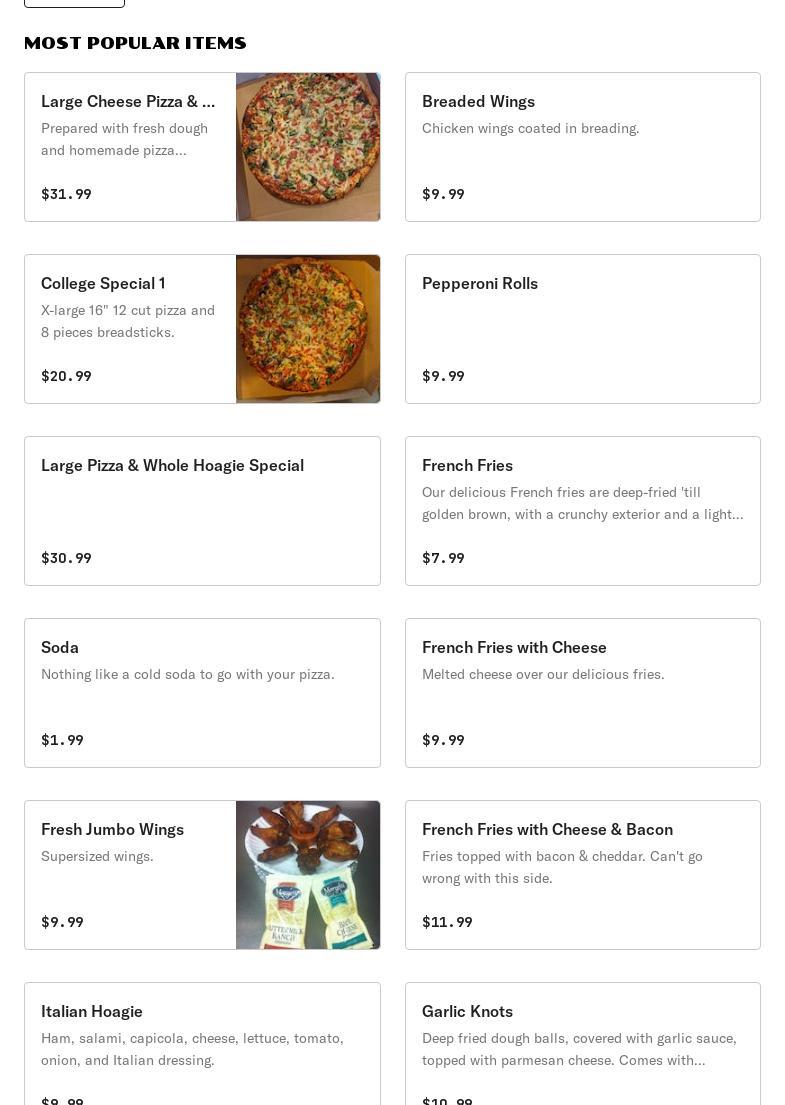The height and width of the screenshot is (1105, 785).
Task: Click the College Special 1 title
Action: pyautogui.click(x=103, y=283)
